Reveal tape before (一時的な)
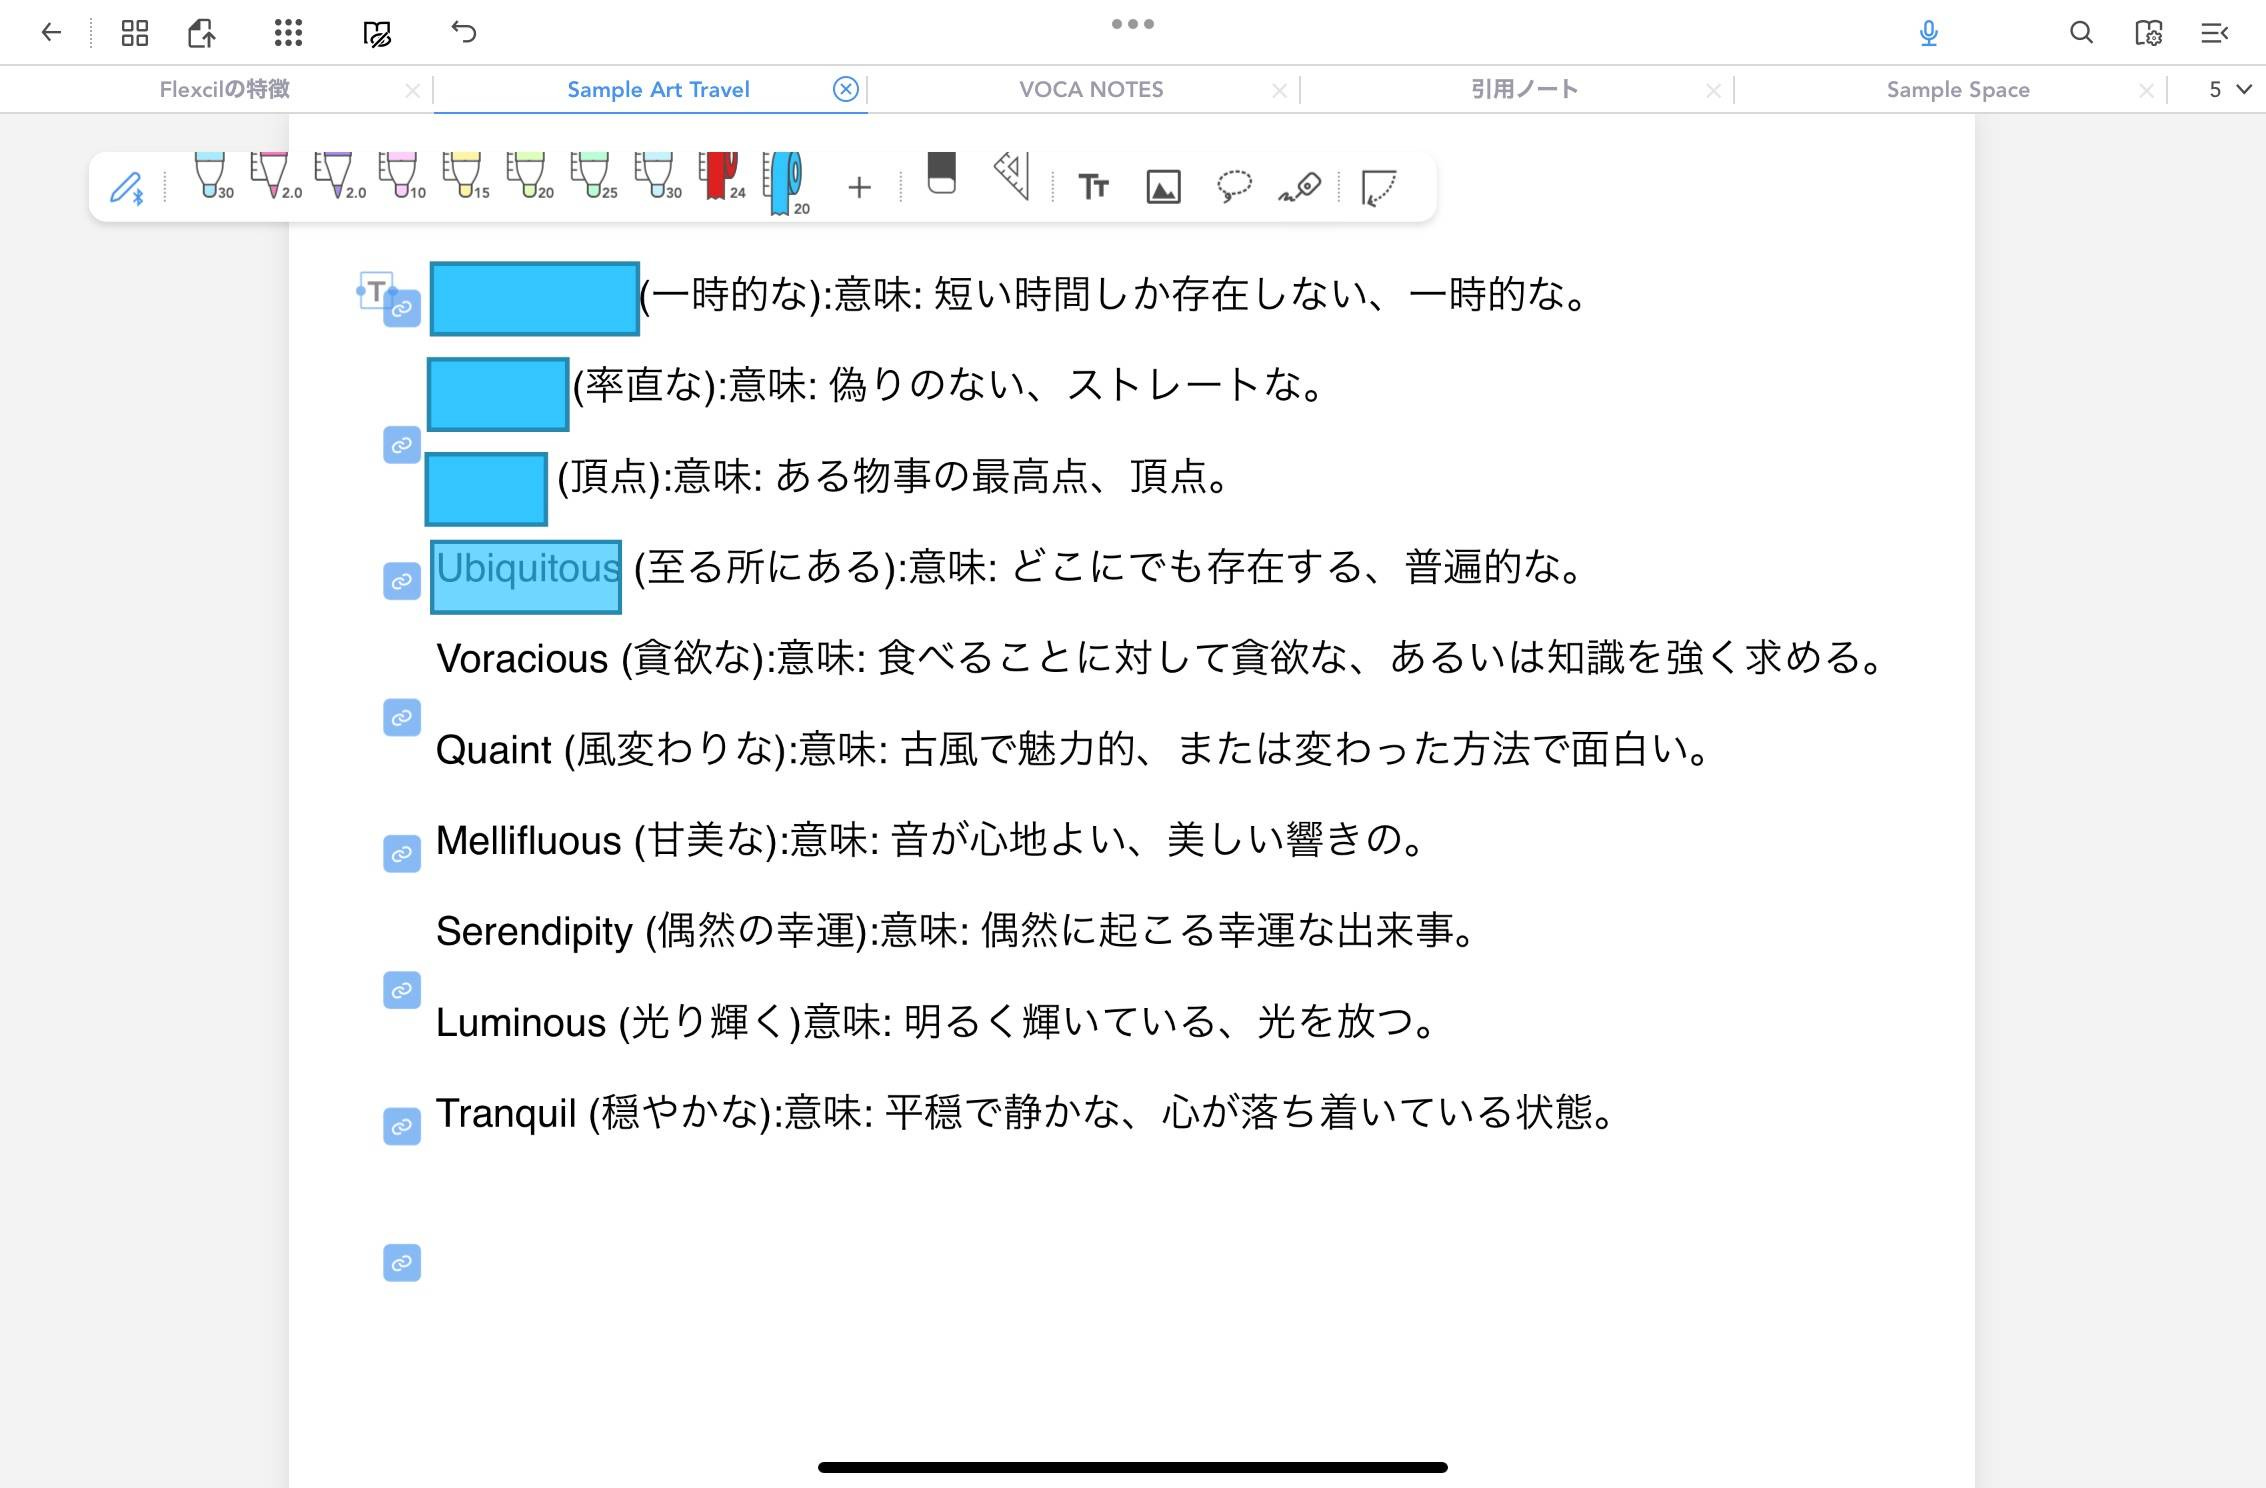The image size is (2266, 1488). [x=535, y=299]
